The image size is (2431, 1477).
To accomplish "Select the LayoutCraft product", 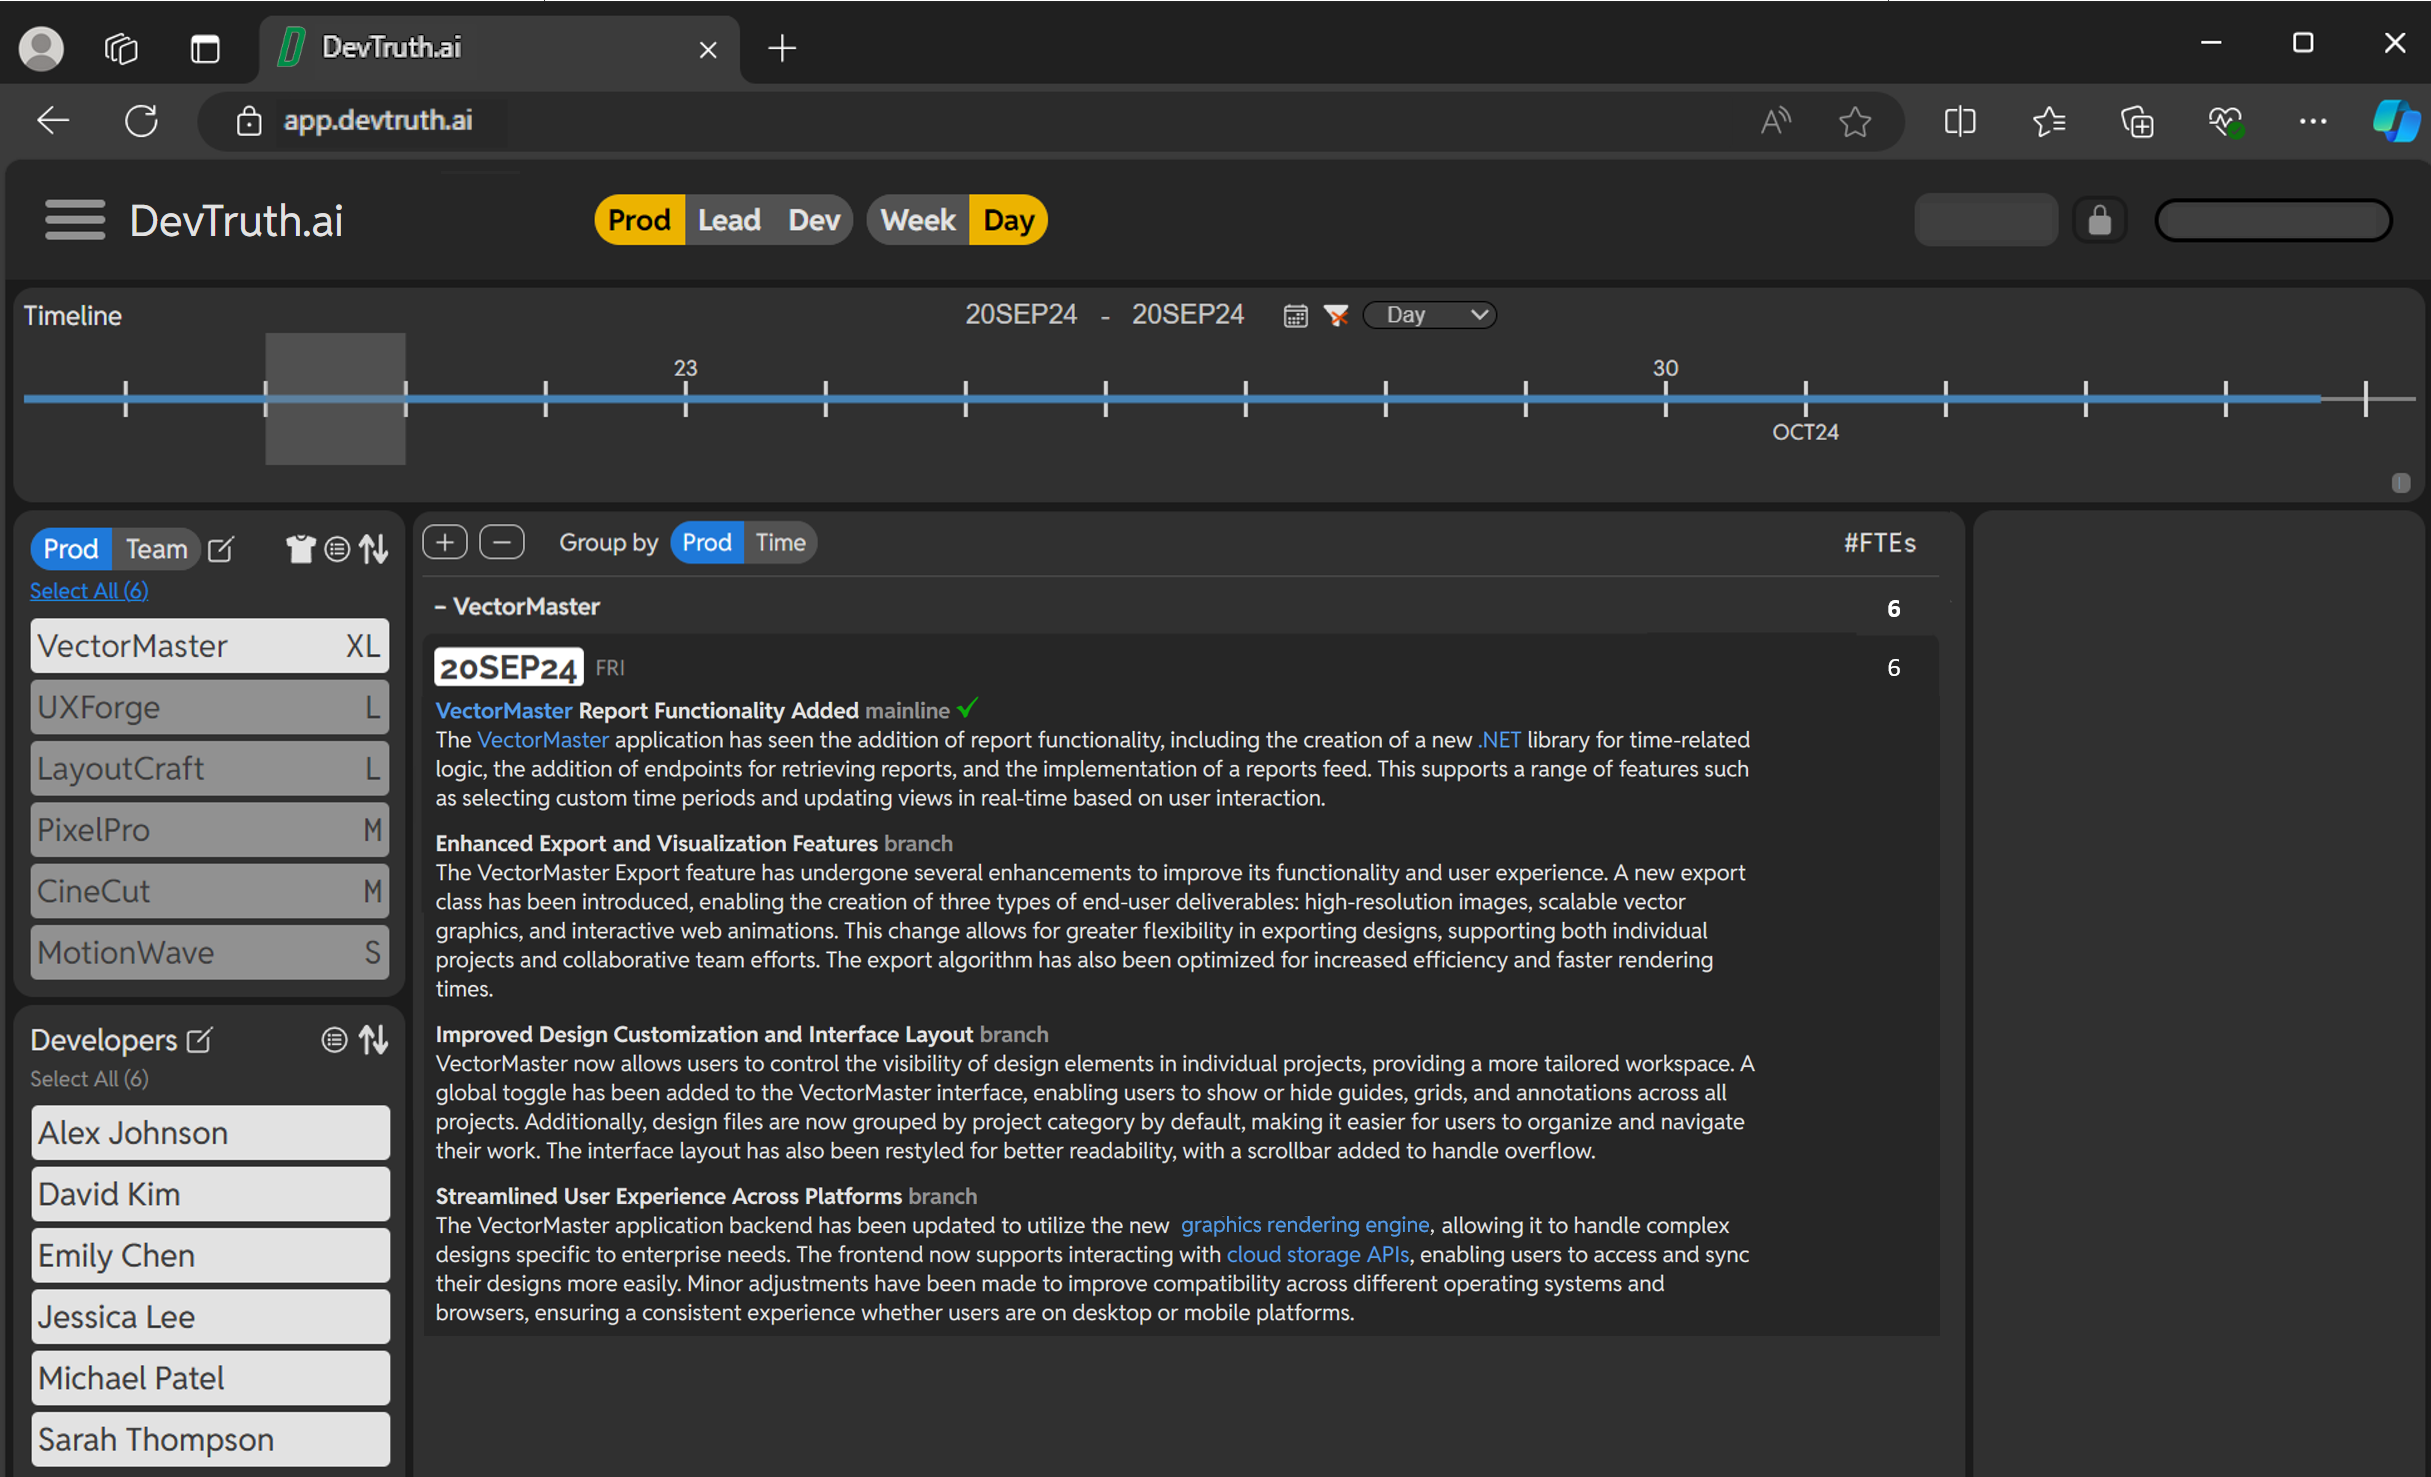I will (x=210, y=768).
